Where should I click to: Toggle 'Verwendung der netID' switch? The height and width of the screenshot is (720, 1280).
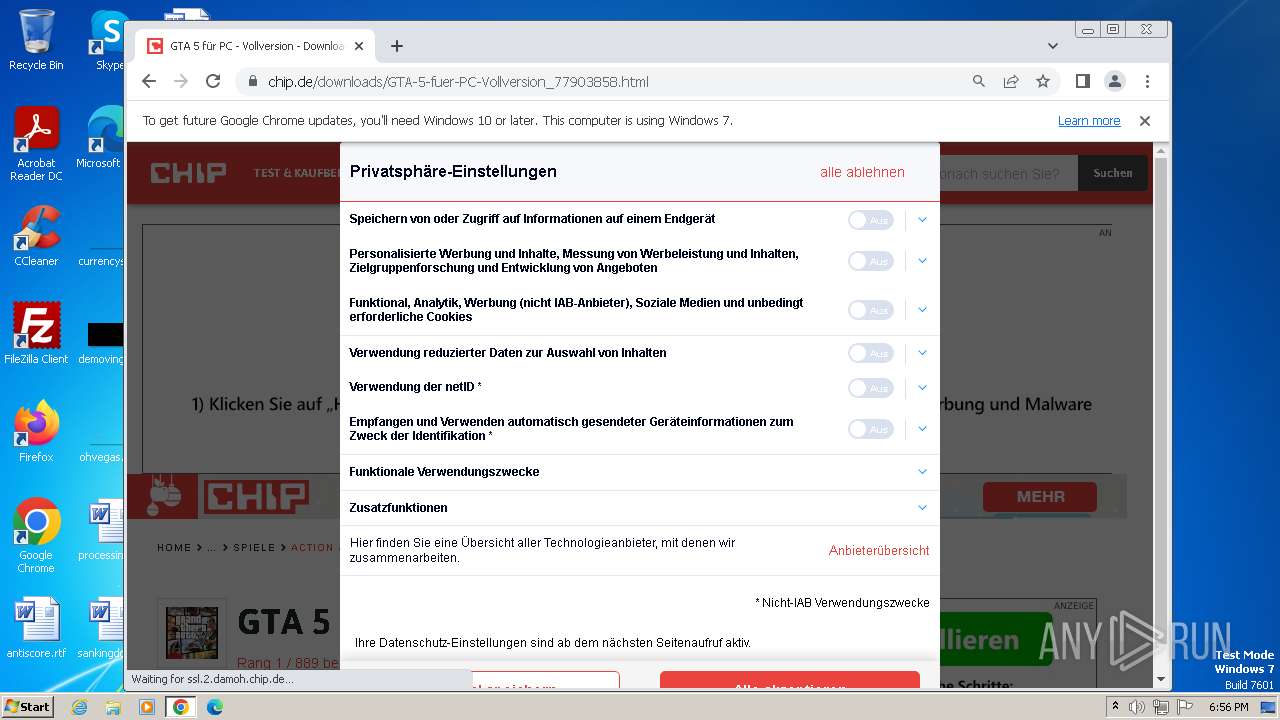click(870, 388)
